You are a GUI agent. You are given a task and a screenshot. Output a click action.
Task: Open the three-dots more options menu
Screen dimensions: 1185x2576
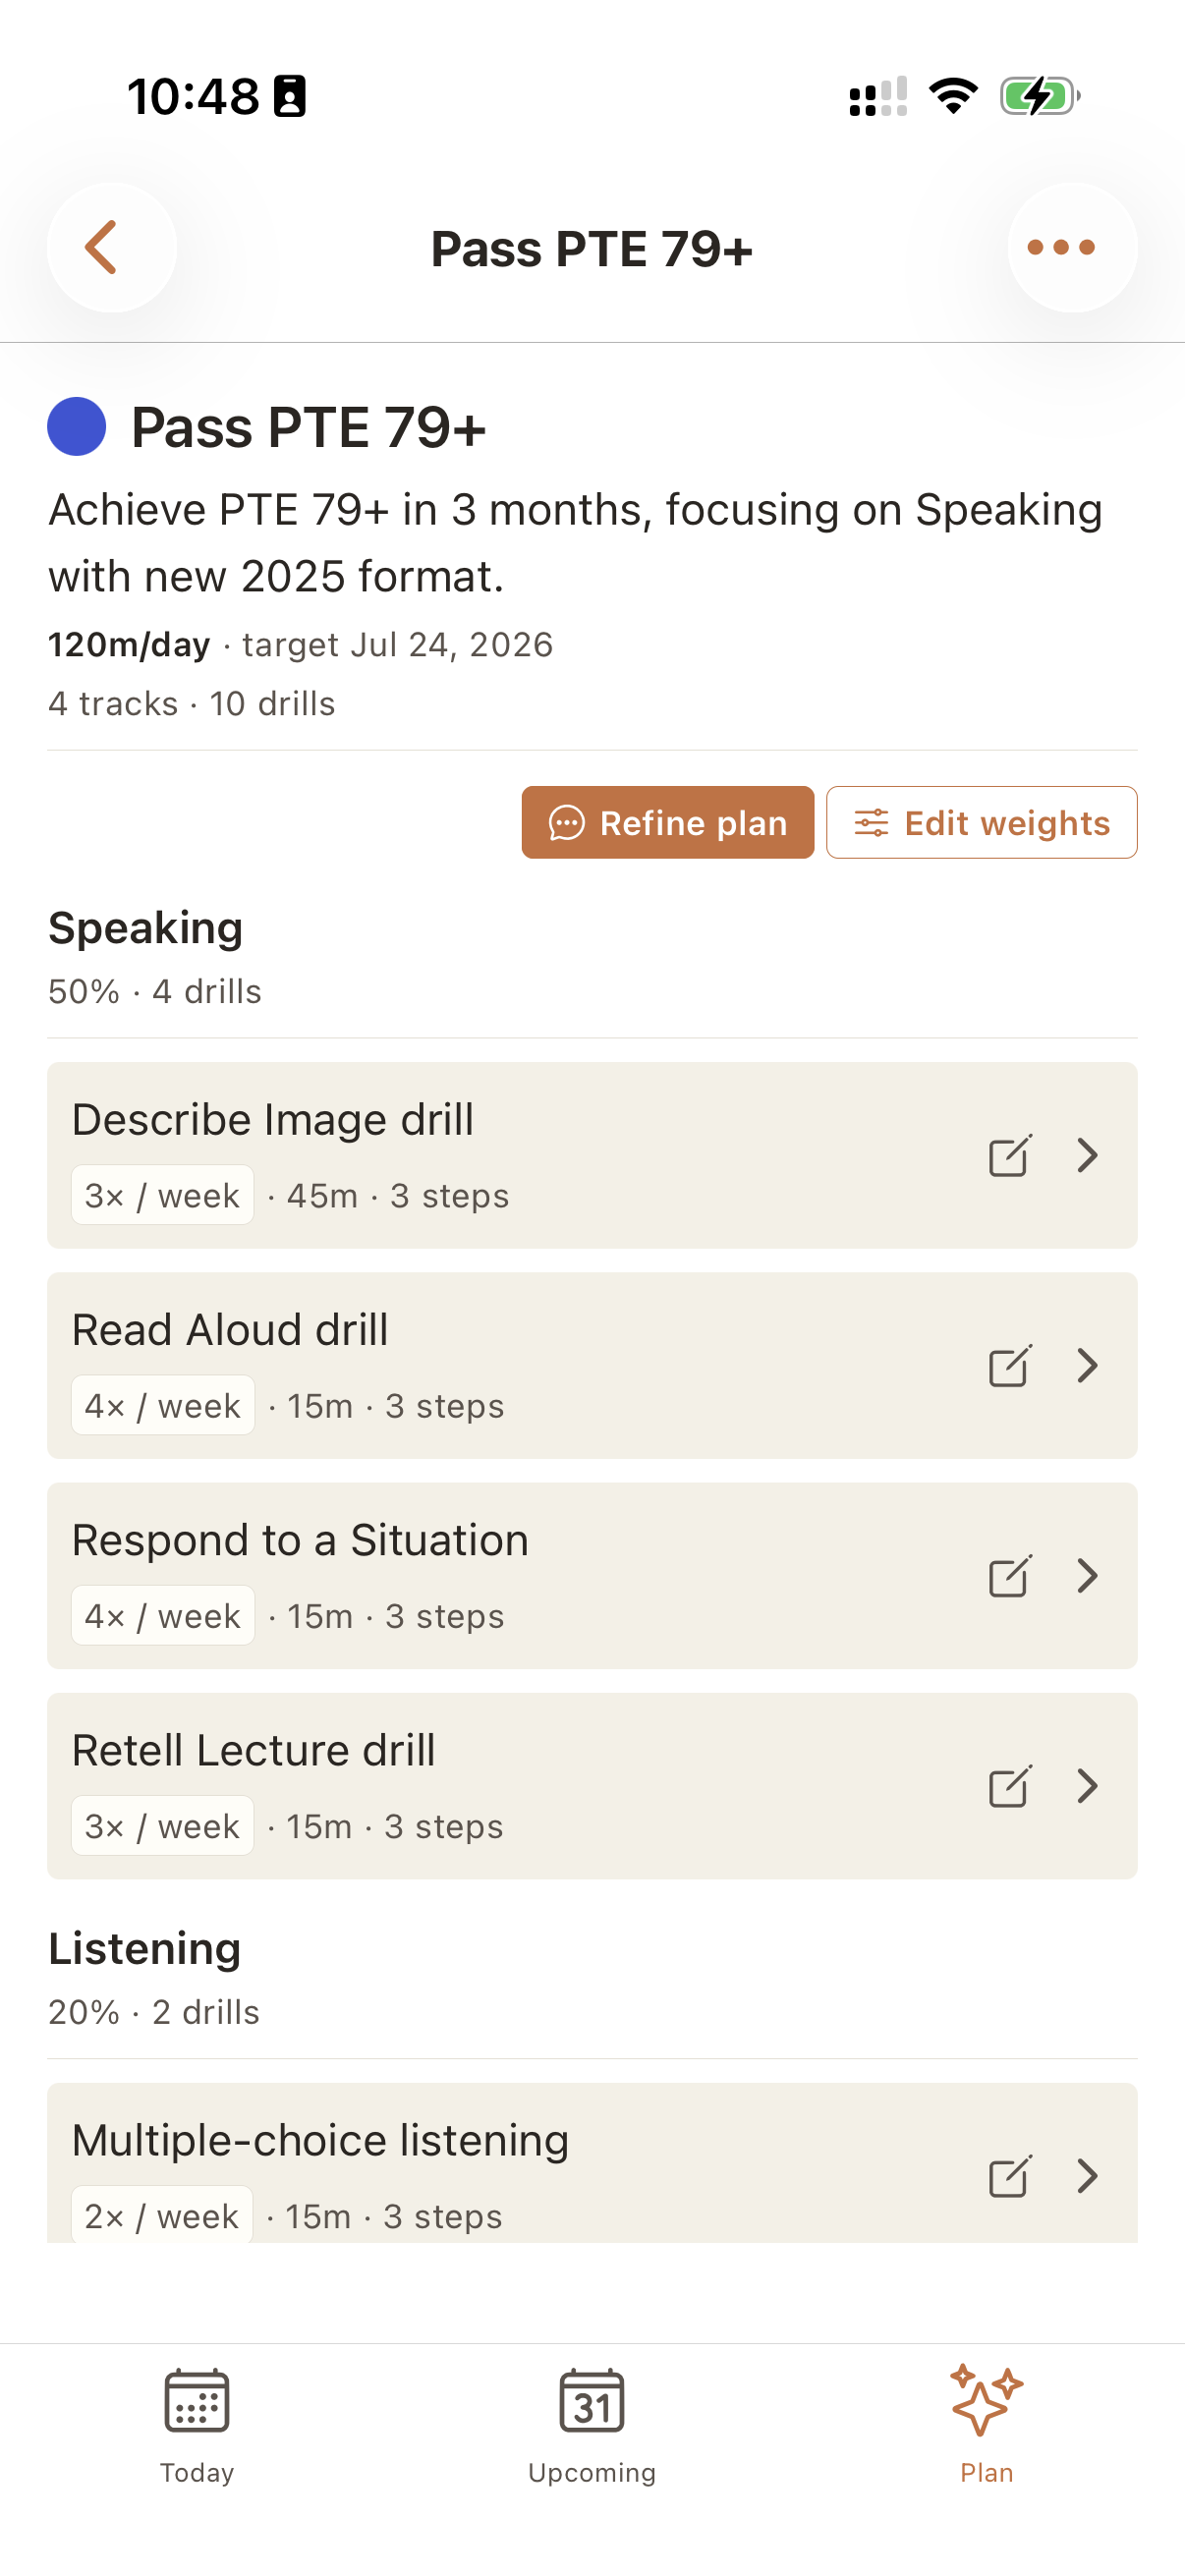pyautogui.click(x=1071, y=248)
